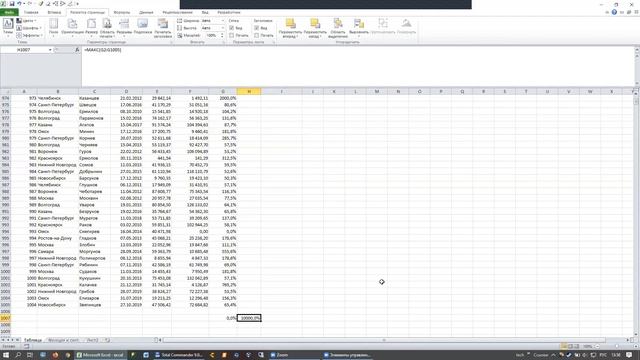Screen dimensions: 640x360
Task: Click the Save icon in quick access toolbar
Action: [12, 4]
